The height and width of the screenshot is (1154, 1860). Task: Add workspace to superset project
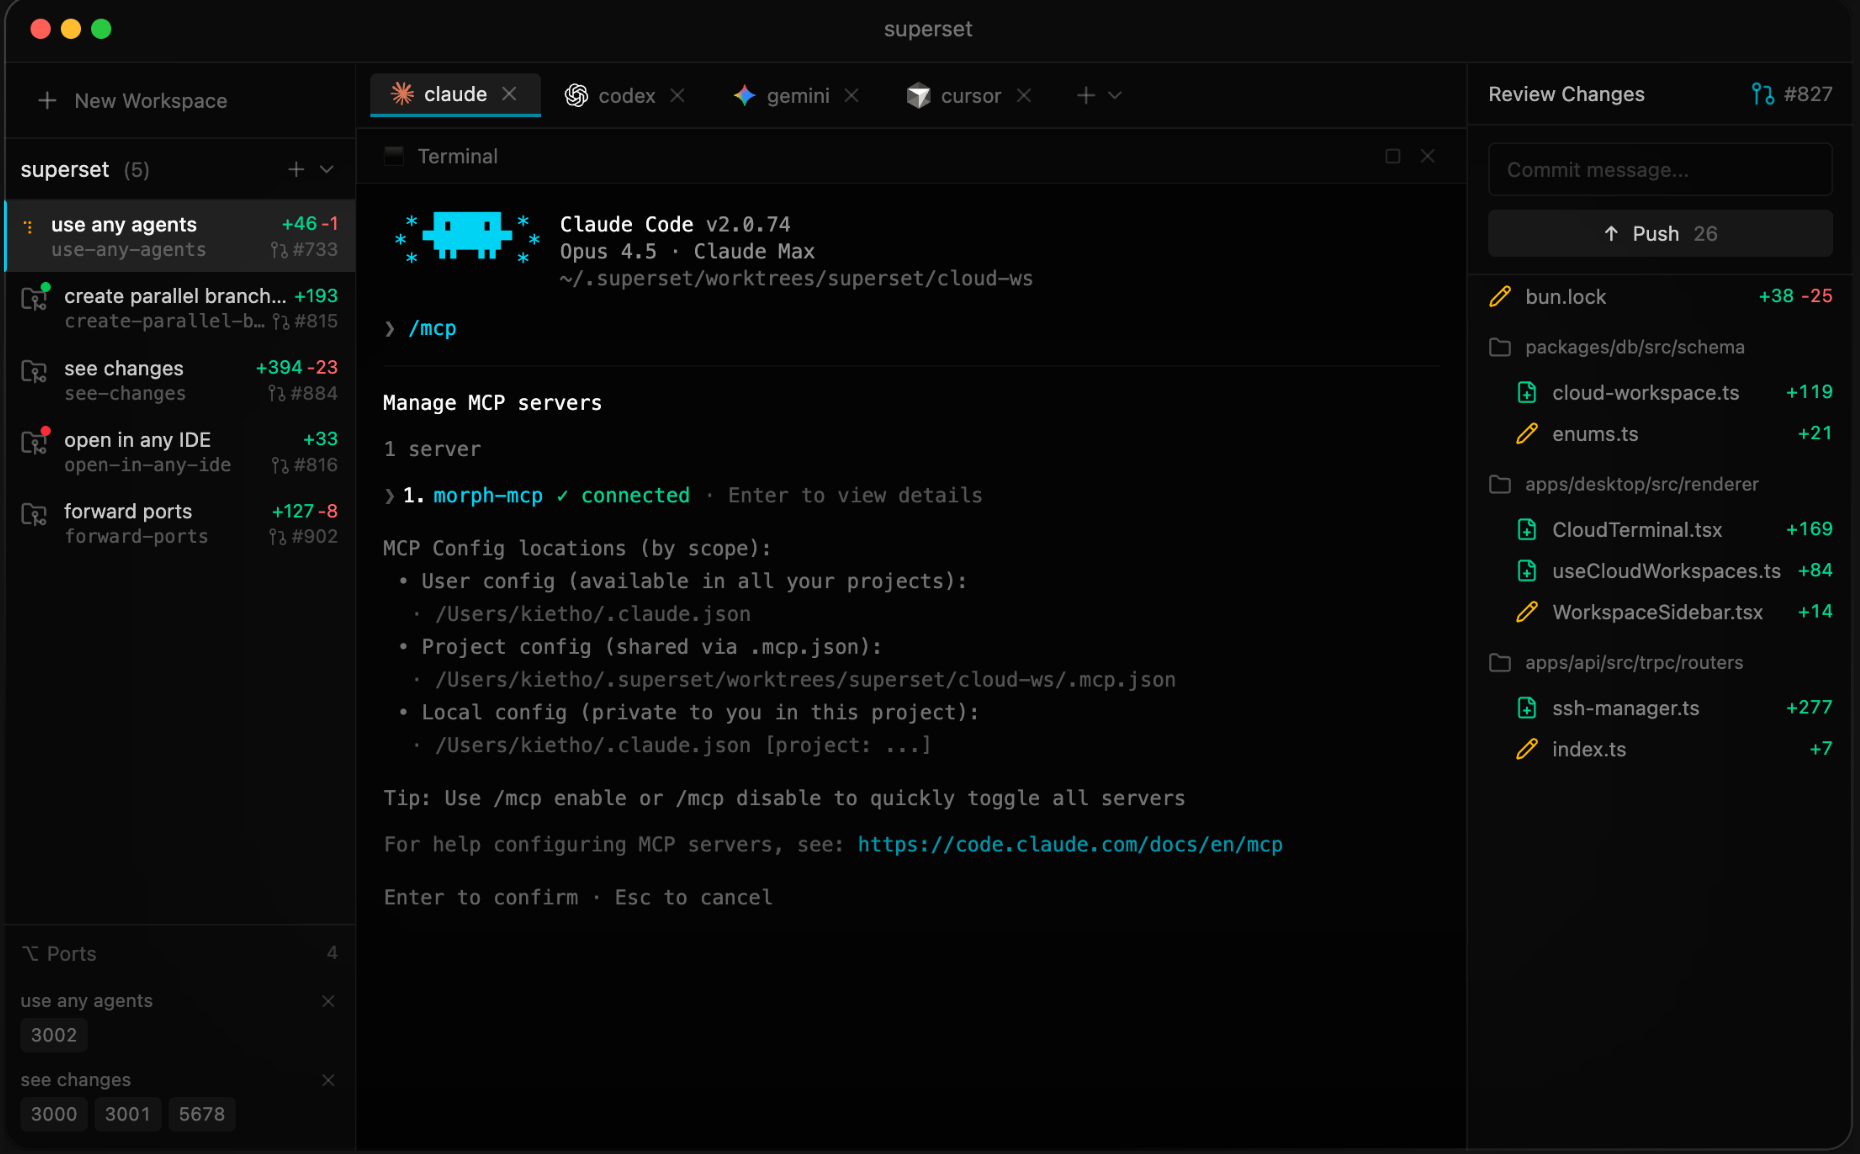[x=296, y=170]
